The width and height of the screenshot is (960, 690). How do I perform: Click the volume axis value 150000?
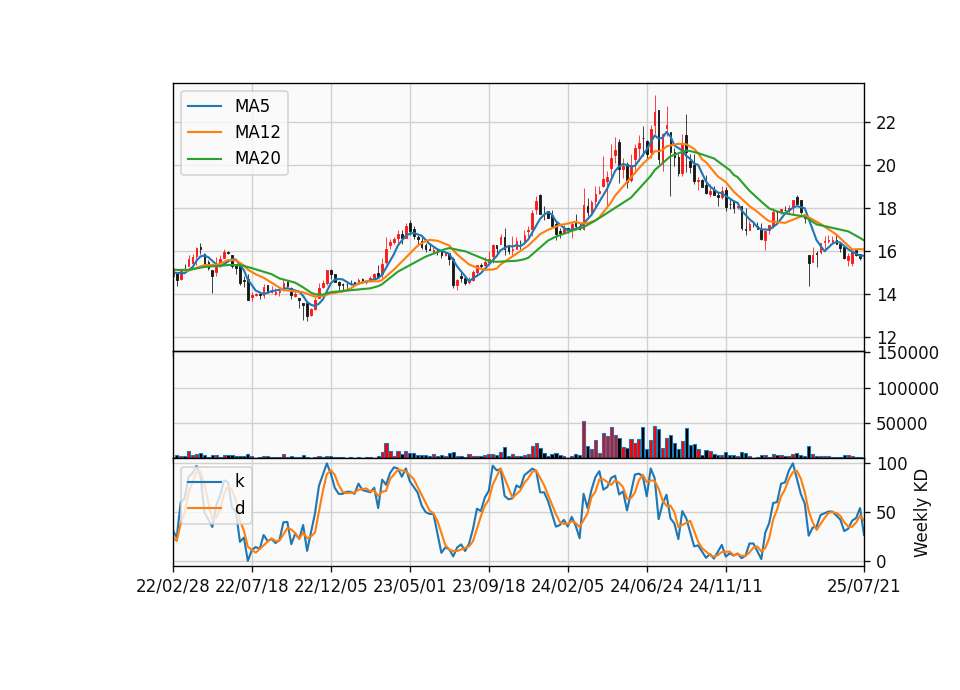pyautogui.click(x=907, y=353)
